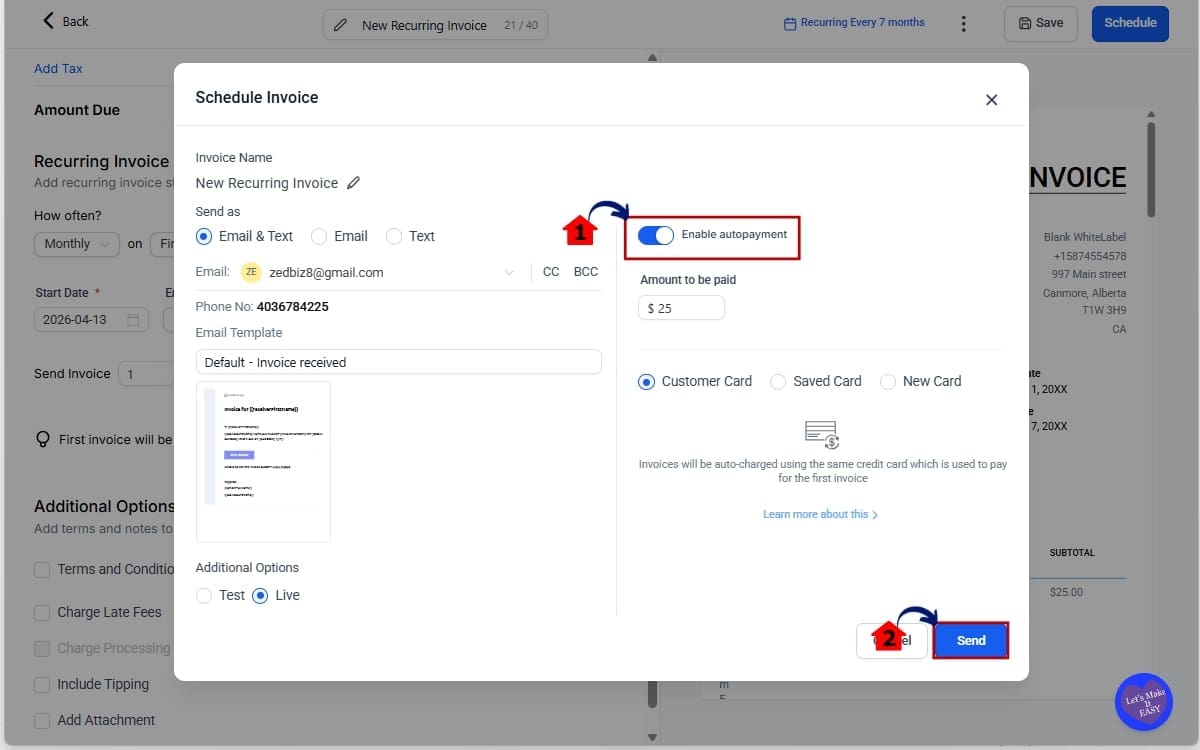Click the Let's Make It Easy help bubble
The height and width of the screenshot is (750, 1200).
[1143, 701]
